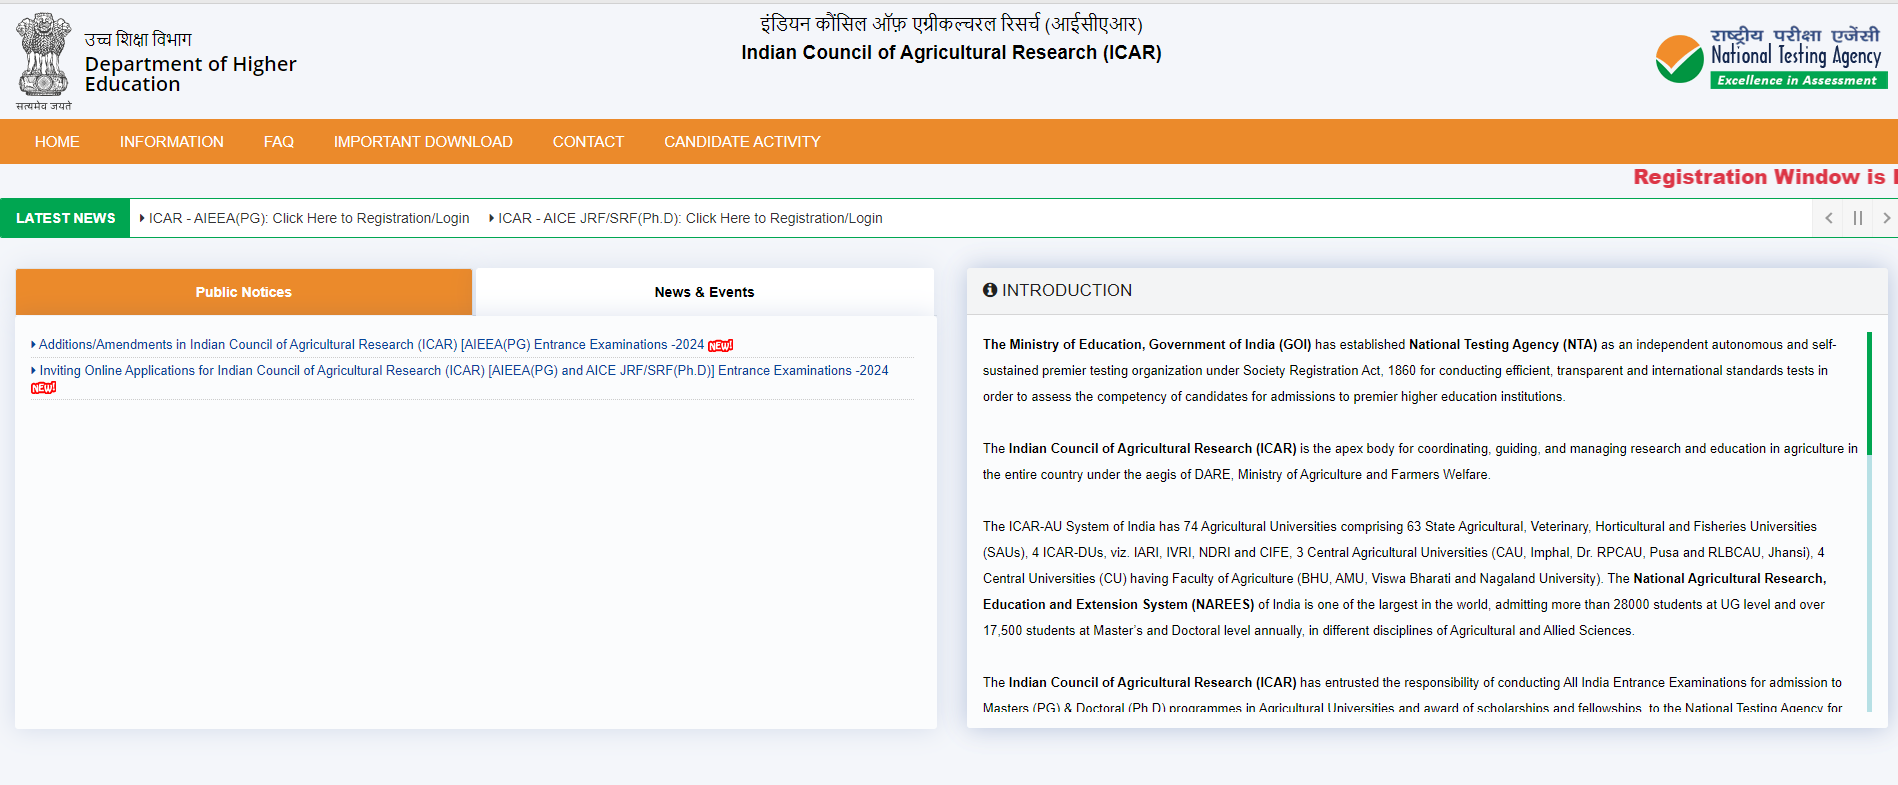Click the LATEST NEWS label

click(x=65, y=218)
